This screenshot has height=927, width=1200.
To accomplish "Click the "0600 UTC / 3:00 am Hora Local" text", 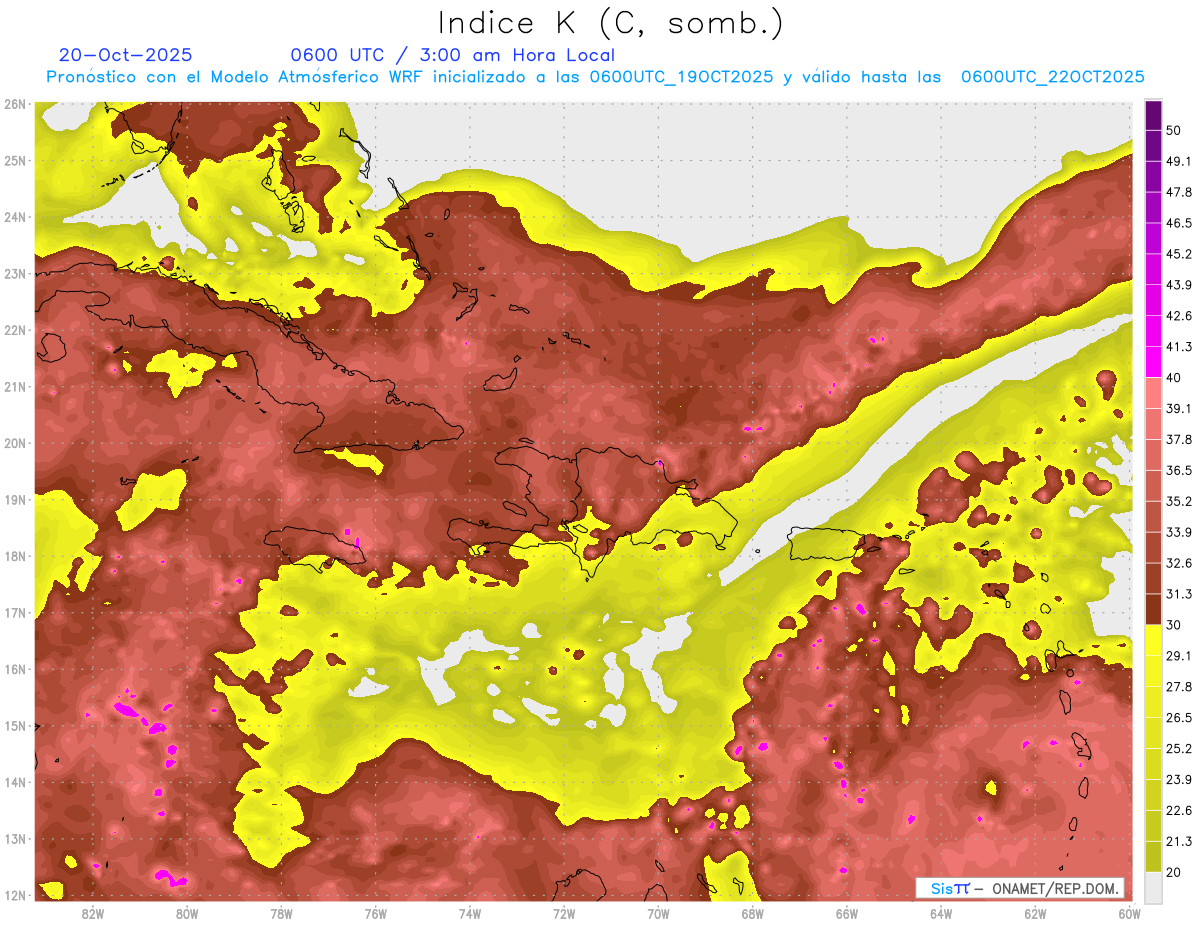I will click(x=452, y=55).
